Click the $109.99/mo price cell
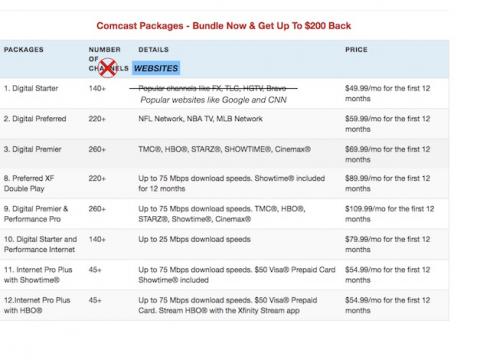Viewport: 480px width, 360px height. pos(390,214)
